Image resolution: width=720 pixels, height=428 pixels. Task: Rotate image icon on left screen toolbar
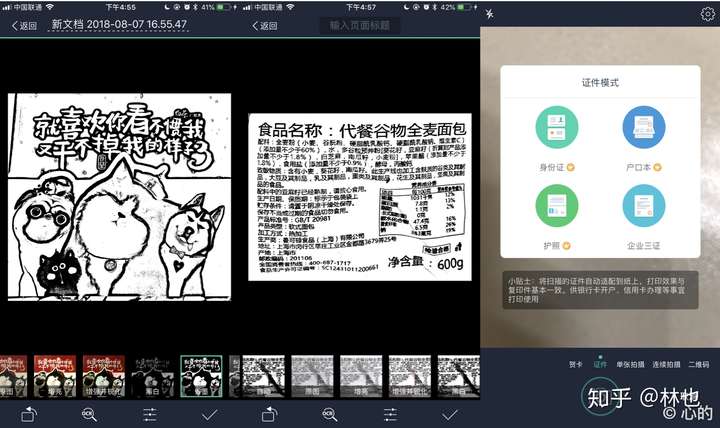pos(29,414)
